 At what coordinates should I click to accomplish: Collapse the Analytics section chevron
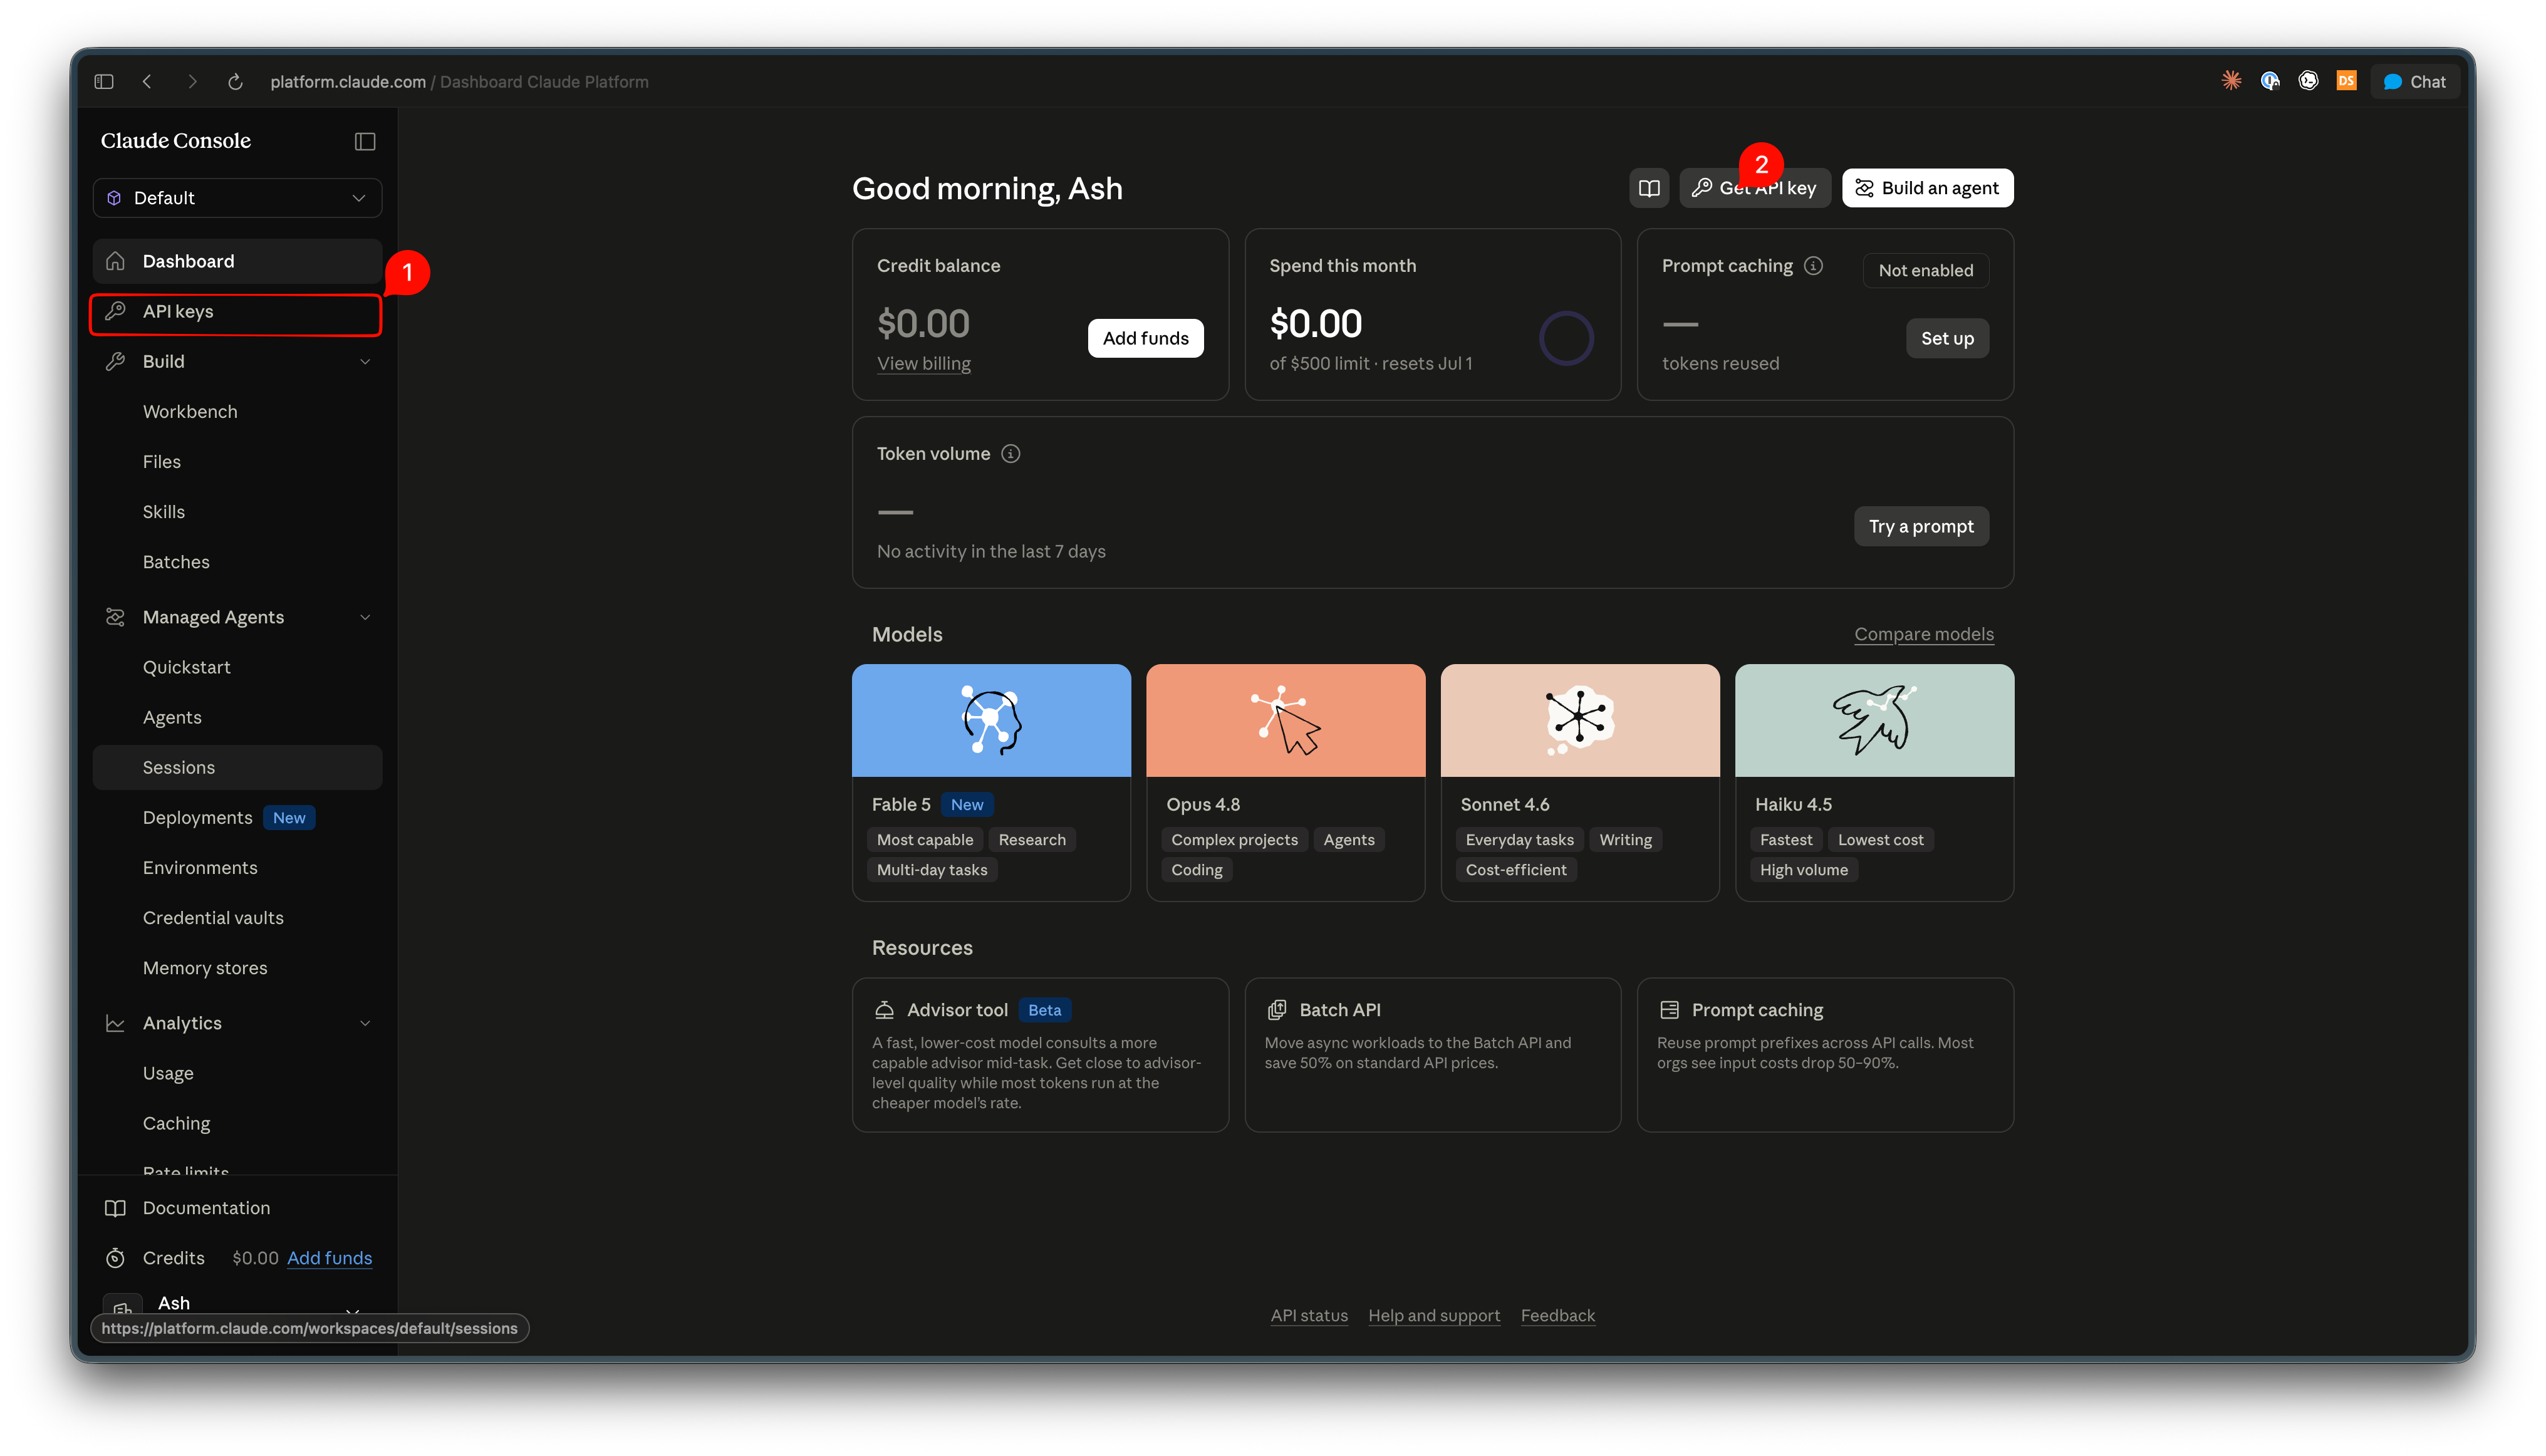[365, 1024]
